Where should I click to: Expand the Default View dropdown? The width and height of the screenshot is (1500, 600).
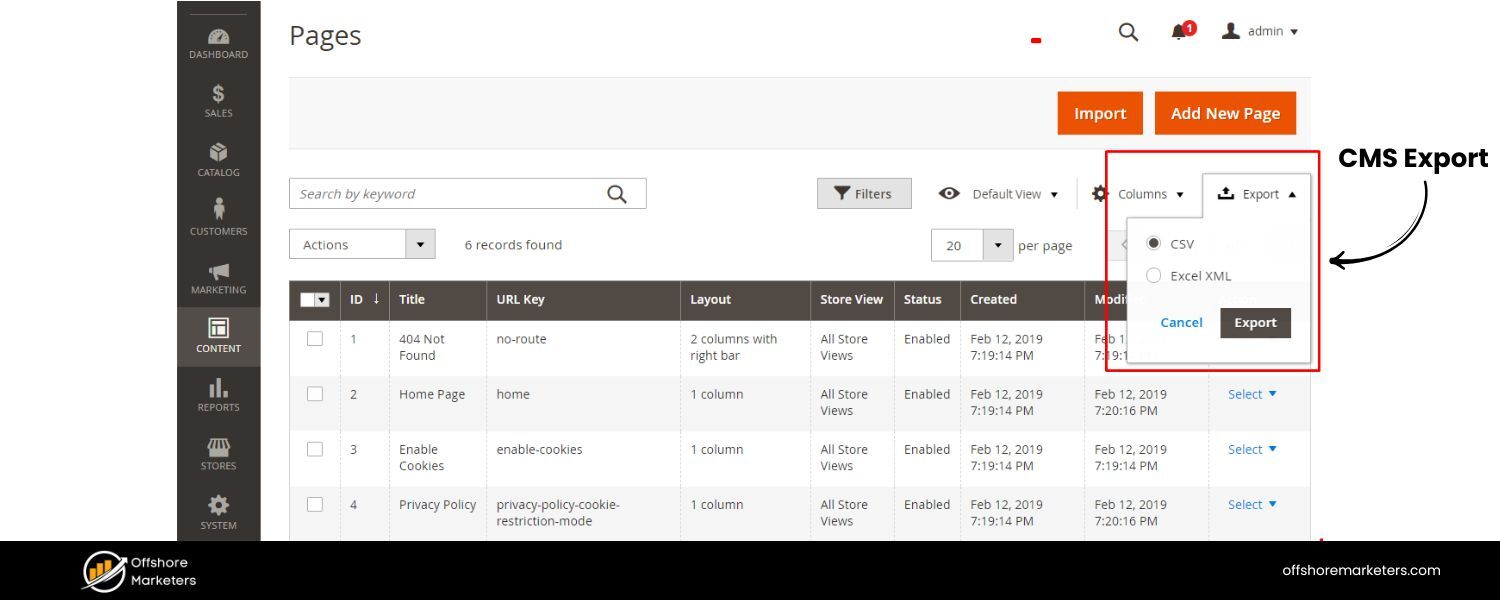click(1012, 193)
